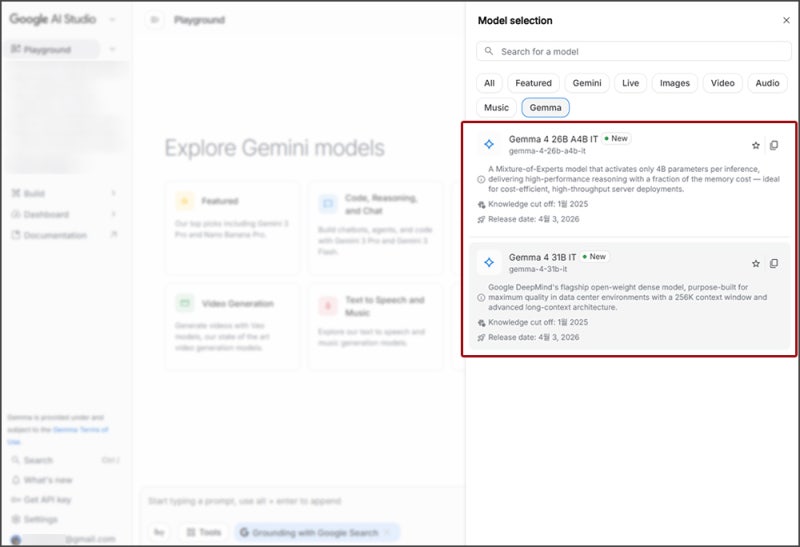
Task: Click the Gemma 4 31B IT sparkle icon
Action: [489, 262]
